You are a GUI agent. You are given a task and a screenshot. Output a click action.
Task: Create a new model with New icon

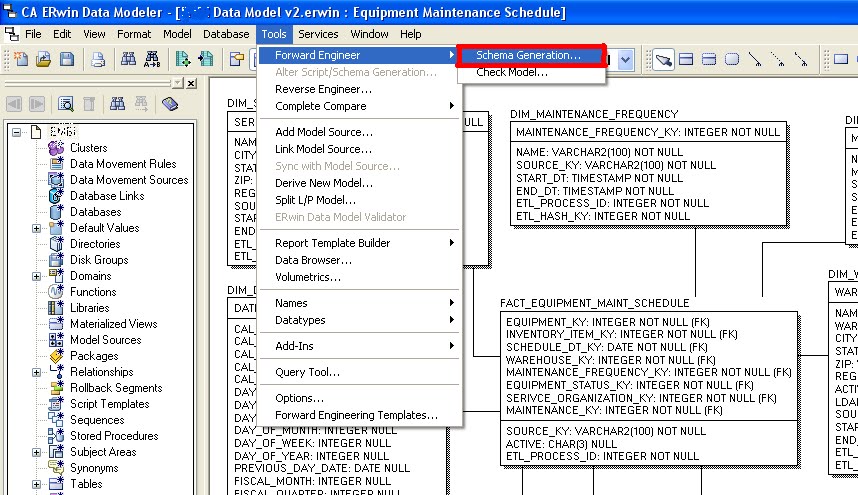21,59
